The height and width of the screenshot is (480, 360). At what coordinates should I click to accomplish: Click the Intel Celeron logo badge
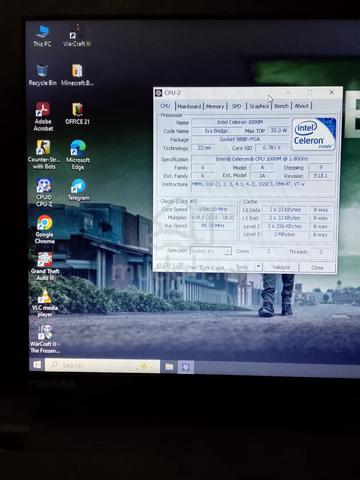point(313,134)
